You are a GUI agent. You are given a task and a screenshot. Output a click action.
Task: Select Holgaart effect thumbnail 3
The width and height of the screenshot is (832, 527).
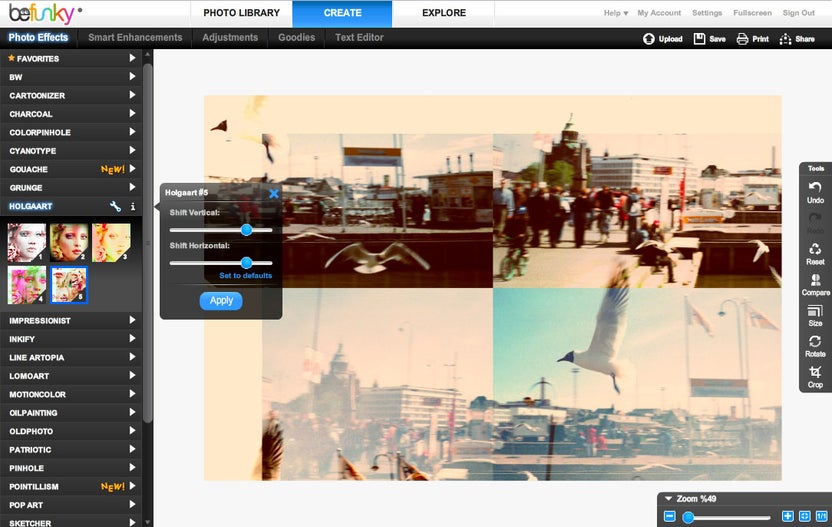pos(111,243)
